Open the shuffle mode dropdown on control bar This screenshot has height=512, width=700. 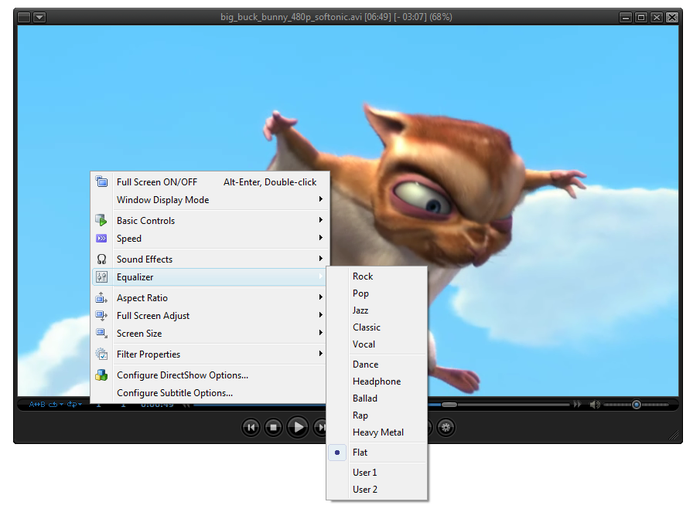coord(74,404)
